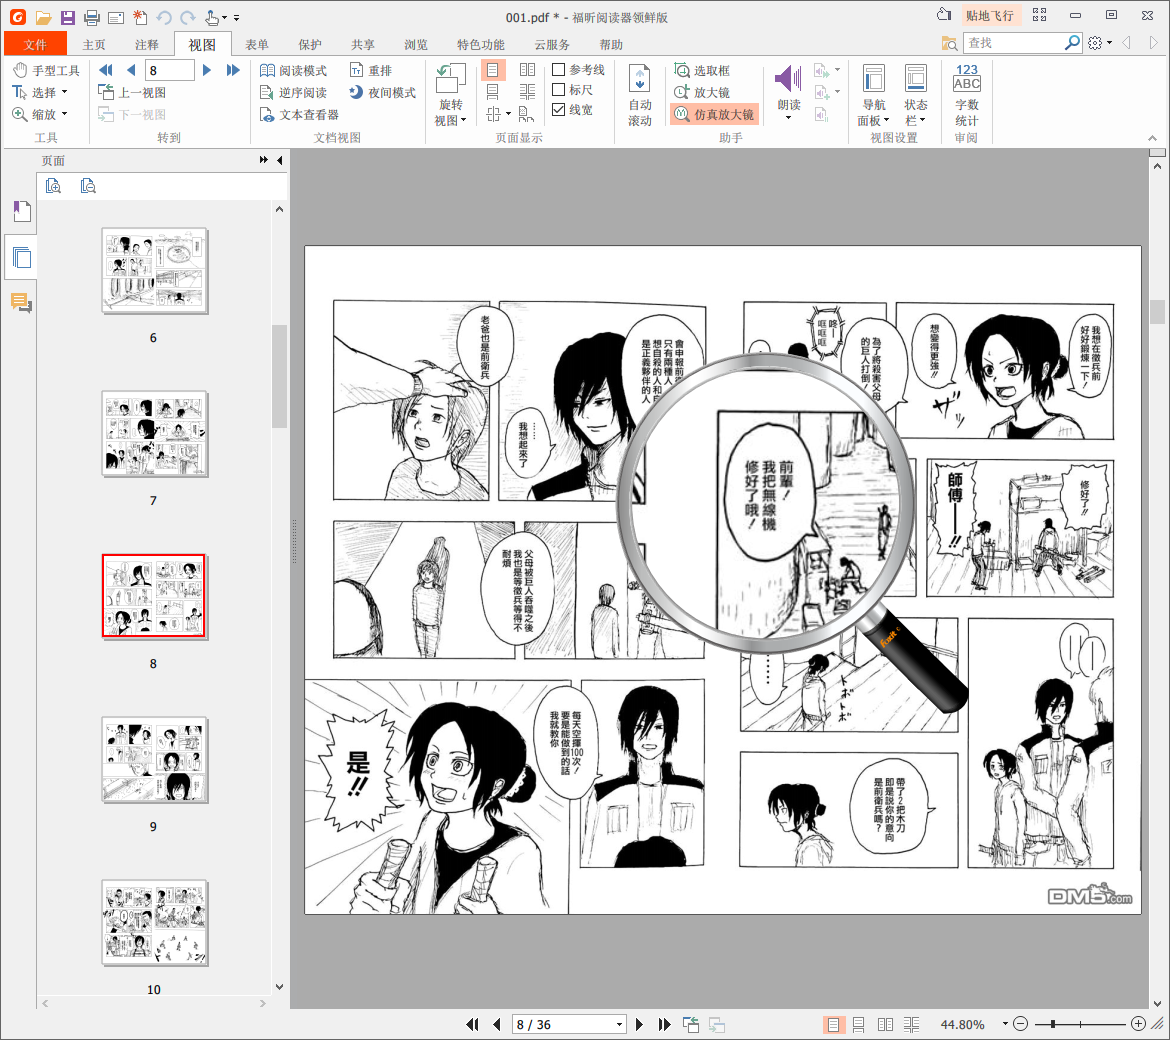Go to the last page from status bar
The height and width of the screenshot is (1040, 1170).
click(x=664, y=1024)
